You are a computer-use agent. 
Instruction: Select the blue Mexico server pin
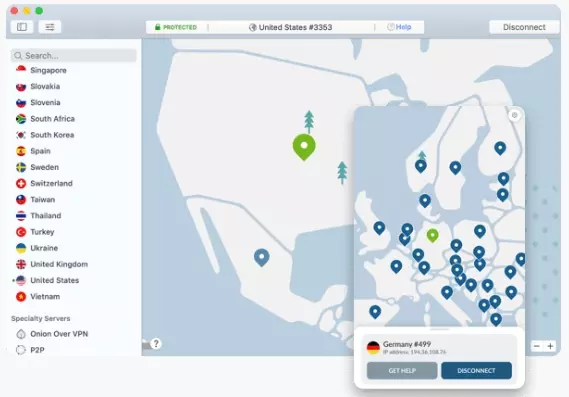[262, 258]
